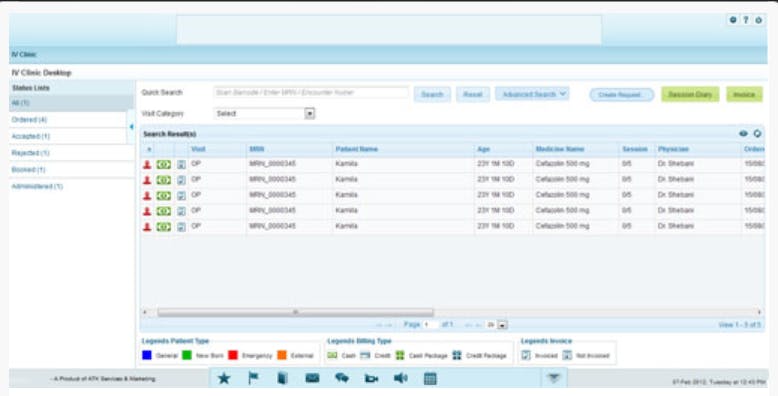
Task: Open the book icon in bottom toolbar
Action: (x=282, y=378)
